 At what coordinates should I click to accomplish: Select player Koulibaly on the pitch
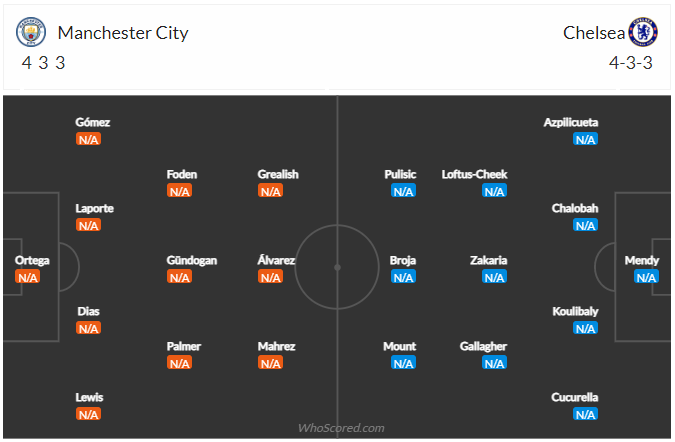point(575,311)
